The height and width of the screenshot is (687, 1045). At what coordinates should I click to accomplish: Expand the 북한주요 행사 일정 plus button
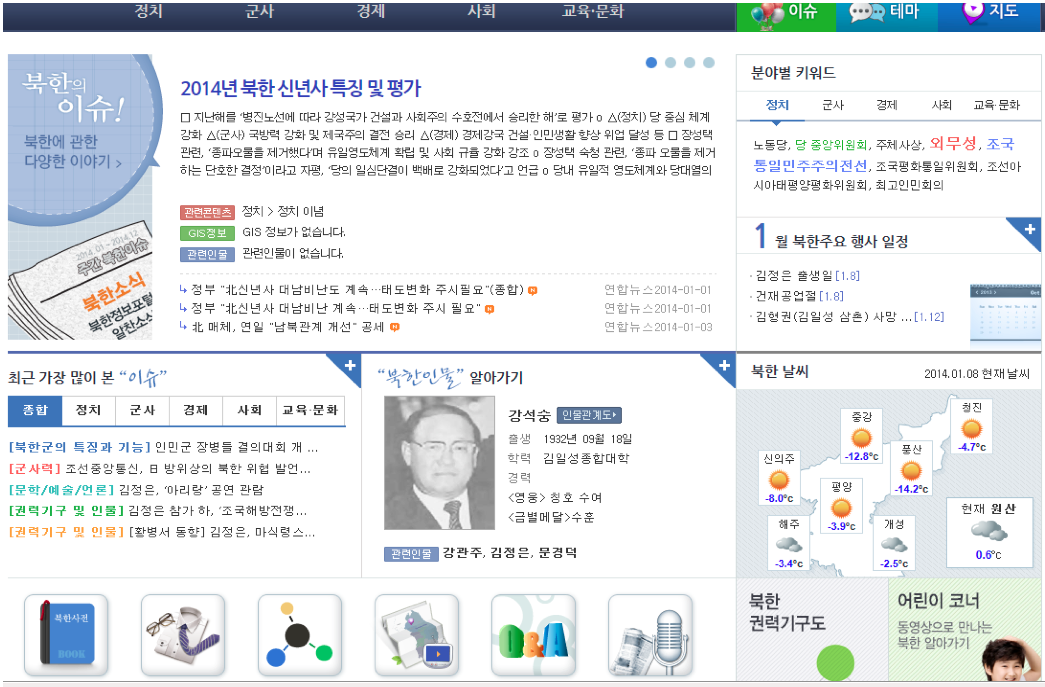(1030, 231)
